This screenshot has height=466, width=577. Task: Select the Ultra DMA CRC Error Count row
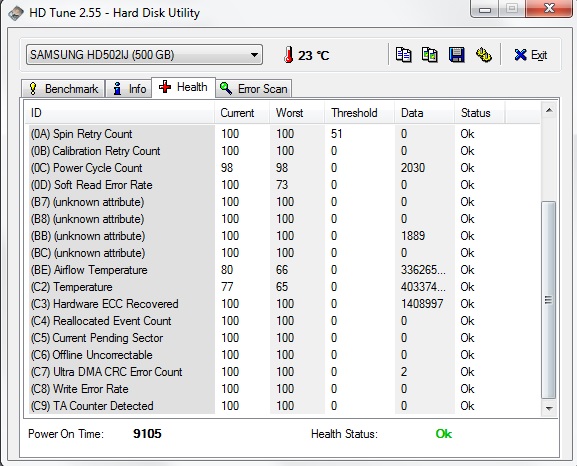click(x=283, y=372)
